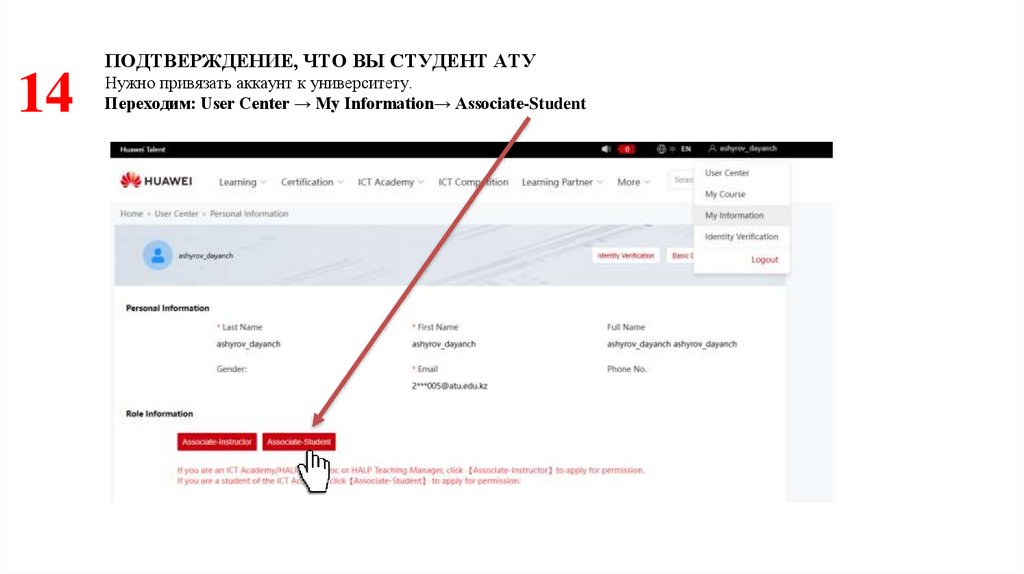Click the globe language icon
The width and height of the screenshot is (1024, 574).
(661, 150)
